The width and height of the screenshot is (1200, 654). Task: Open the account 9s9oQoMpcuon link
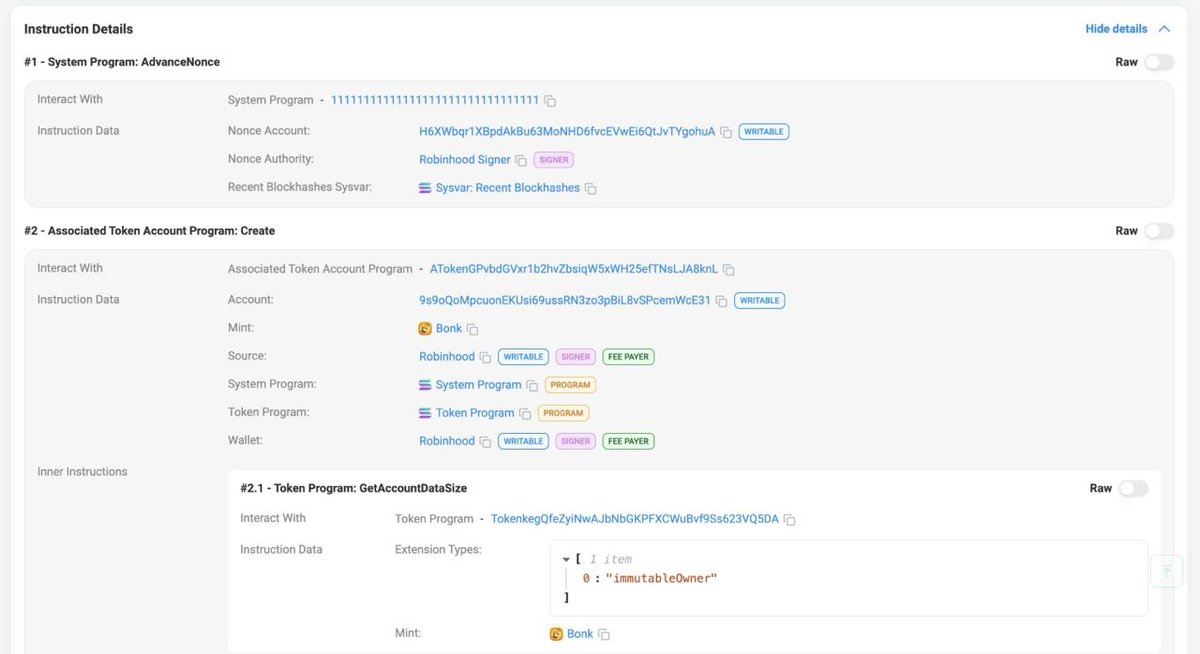(x=565, y=300)
